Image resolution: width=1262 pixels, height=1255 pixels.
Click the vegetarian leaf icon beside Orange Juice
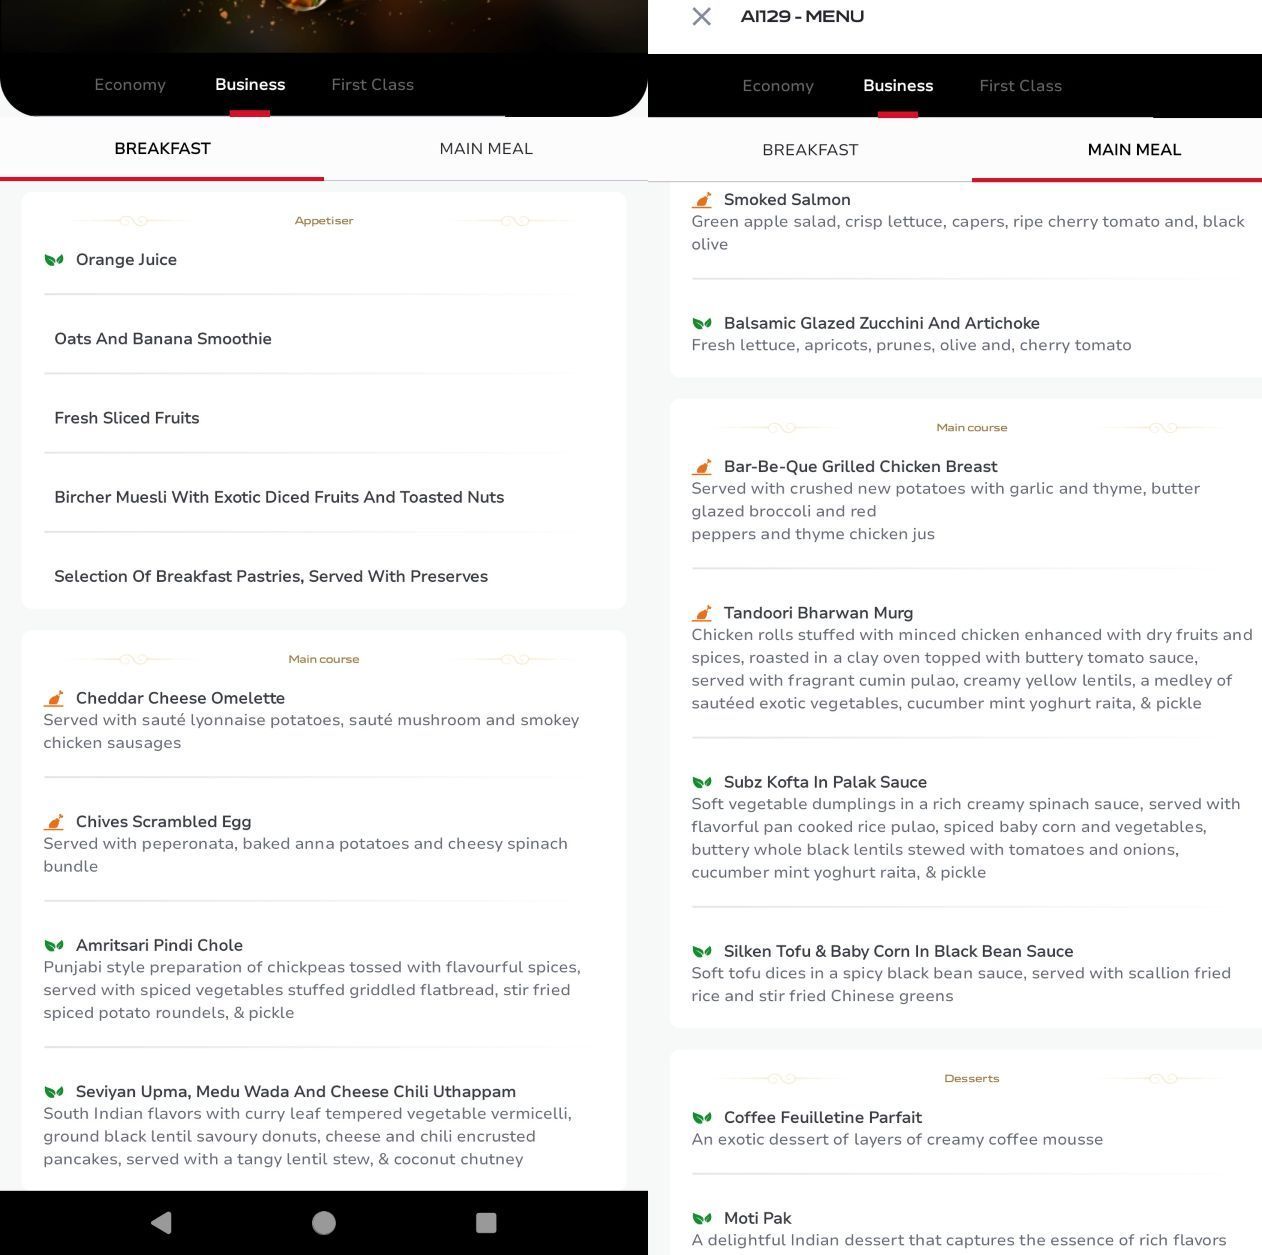[x=54, y=260]
